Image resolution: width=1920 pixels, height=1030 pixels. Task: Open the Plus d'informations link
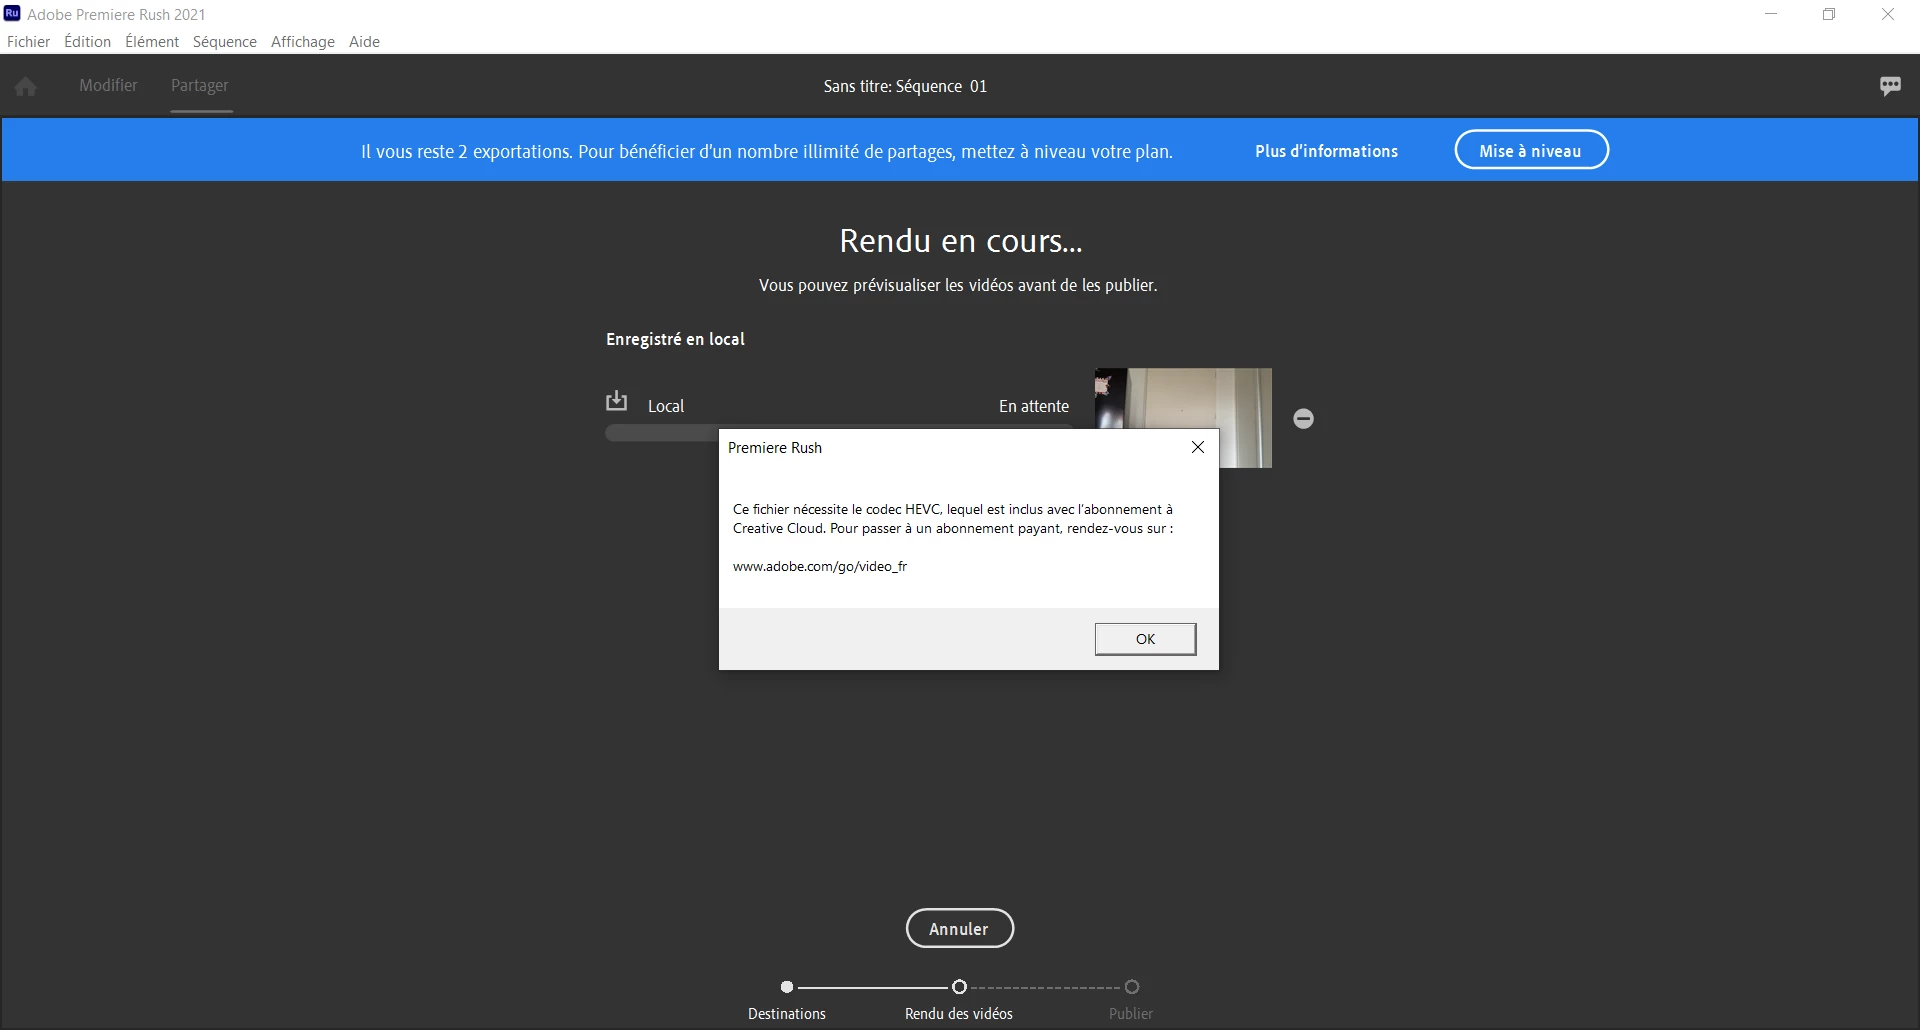click(x=1326, y=151)
